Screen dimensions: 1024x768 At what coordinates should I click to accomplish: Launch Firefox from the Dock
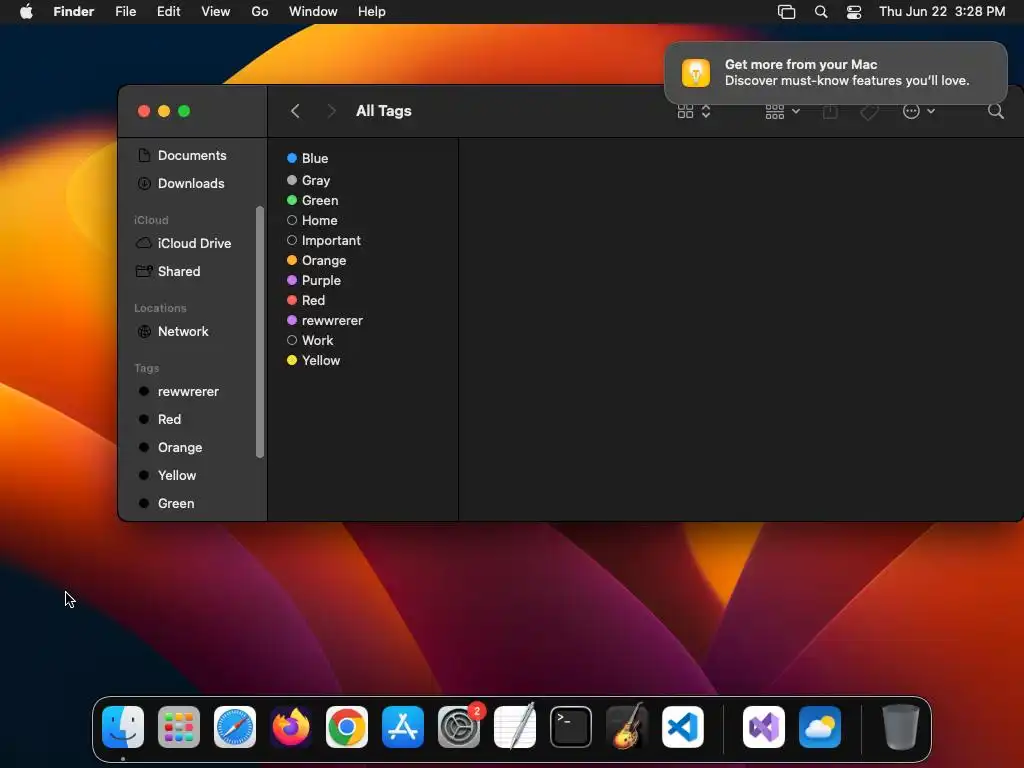[291, 727]
